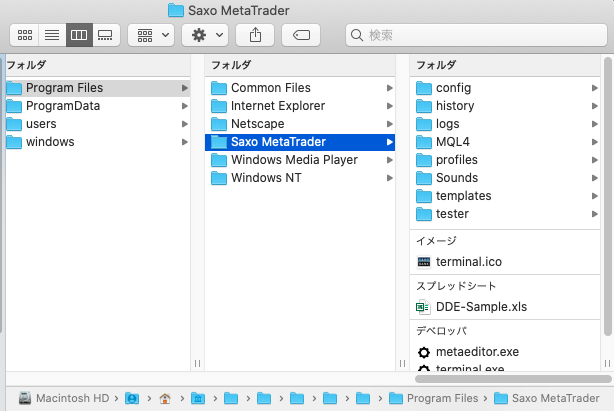Screen dimensions: 614x411
Task: Open the Windows NT folder
Action: coord(300,178)
